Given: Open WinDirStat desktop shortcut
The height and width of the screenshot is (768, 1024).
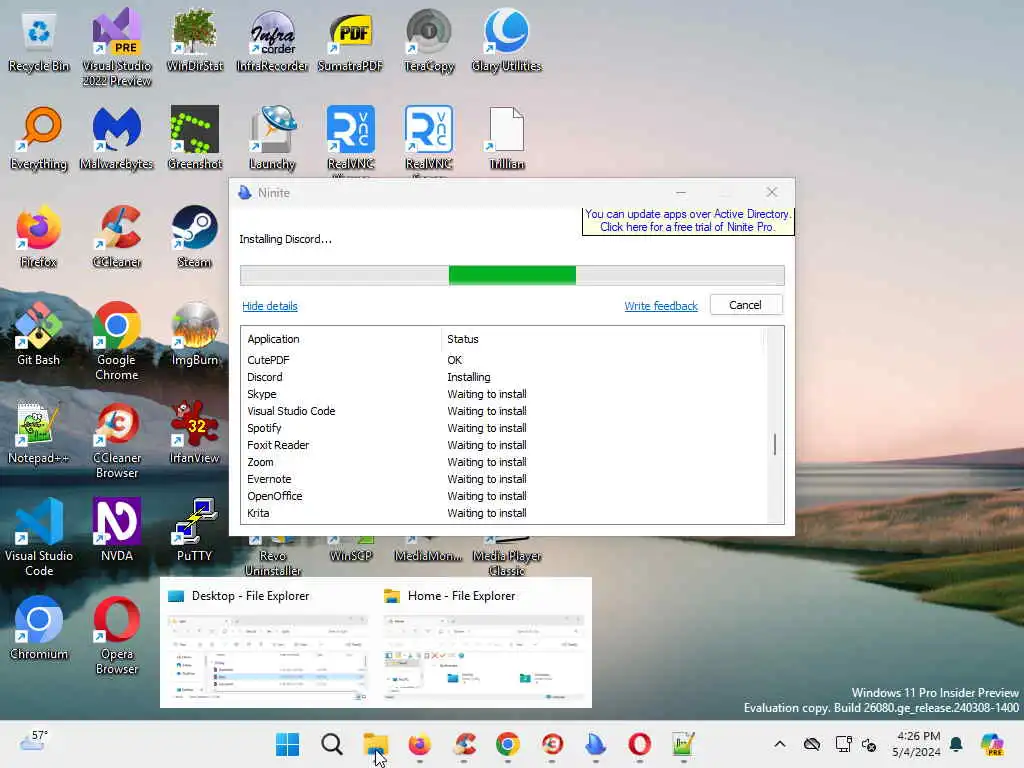Looking at the screenshot, I should [195, 41].
